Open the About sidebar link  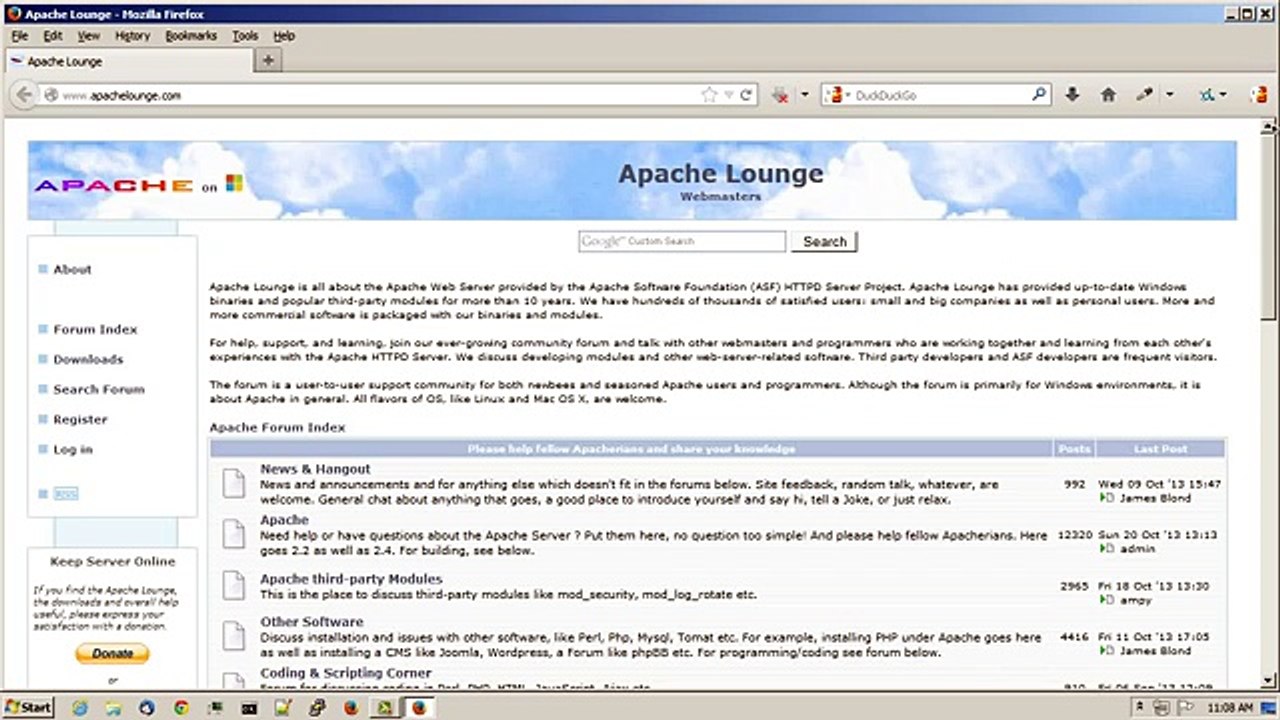72,269
